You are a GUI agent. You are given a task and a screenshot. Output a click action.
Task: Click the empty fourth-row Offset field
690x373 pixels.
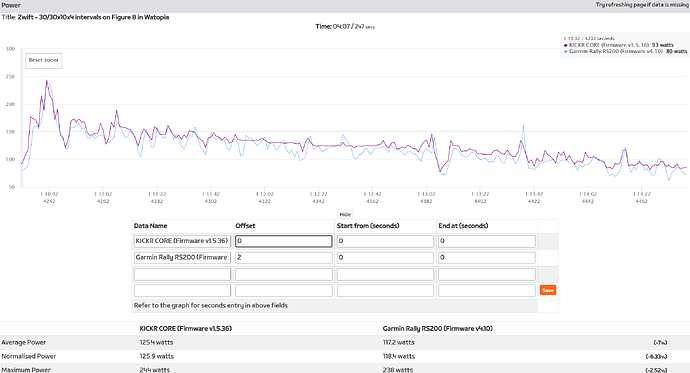tap(284, 290)
